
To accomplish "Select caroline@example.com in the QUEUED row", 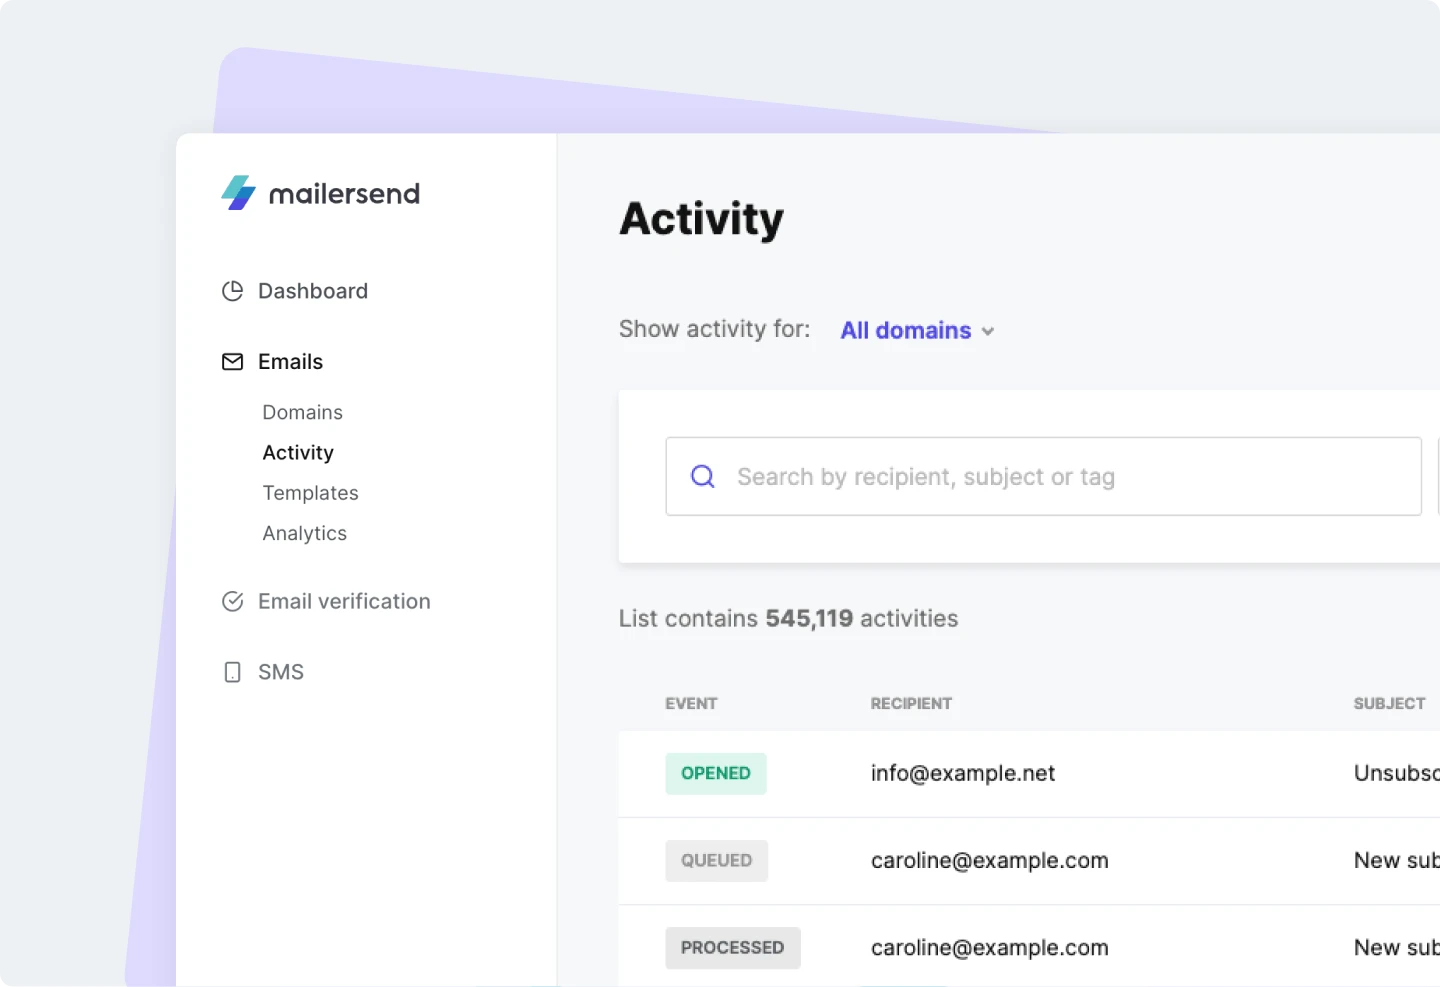I will pyautogui.click(x=990, y=860).
